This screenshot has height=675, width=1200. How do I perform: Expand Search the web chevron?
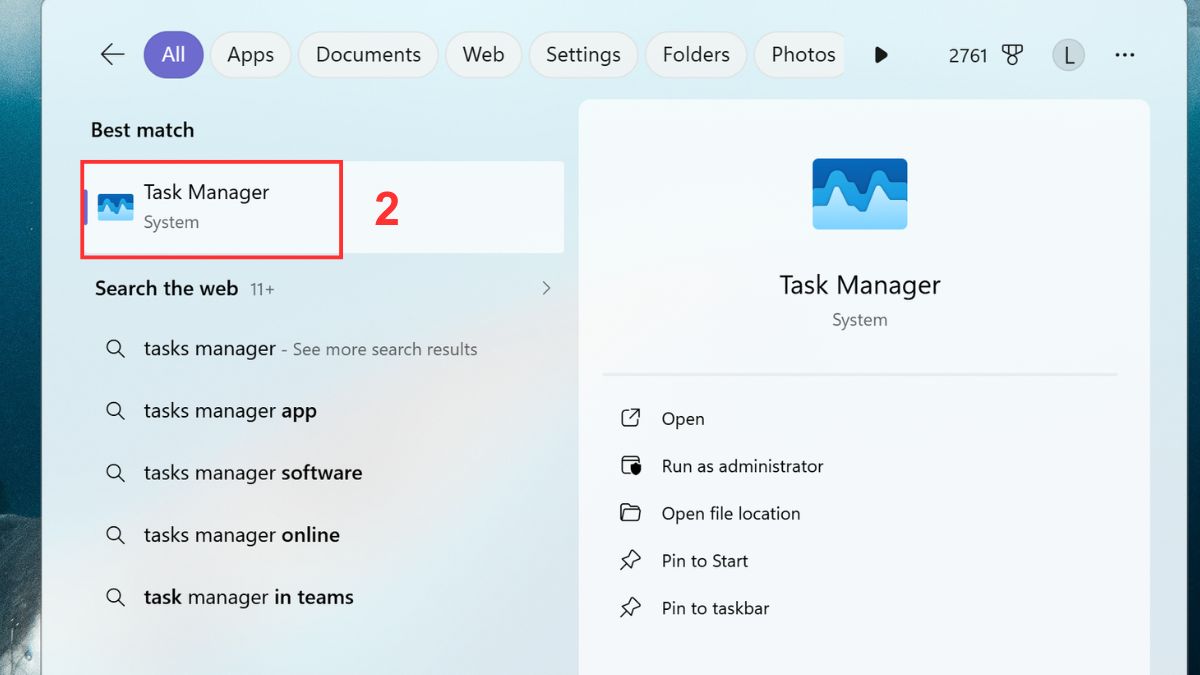click(546, 288)
